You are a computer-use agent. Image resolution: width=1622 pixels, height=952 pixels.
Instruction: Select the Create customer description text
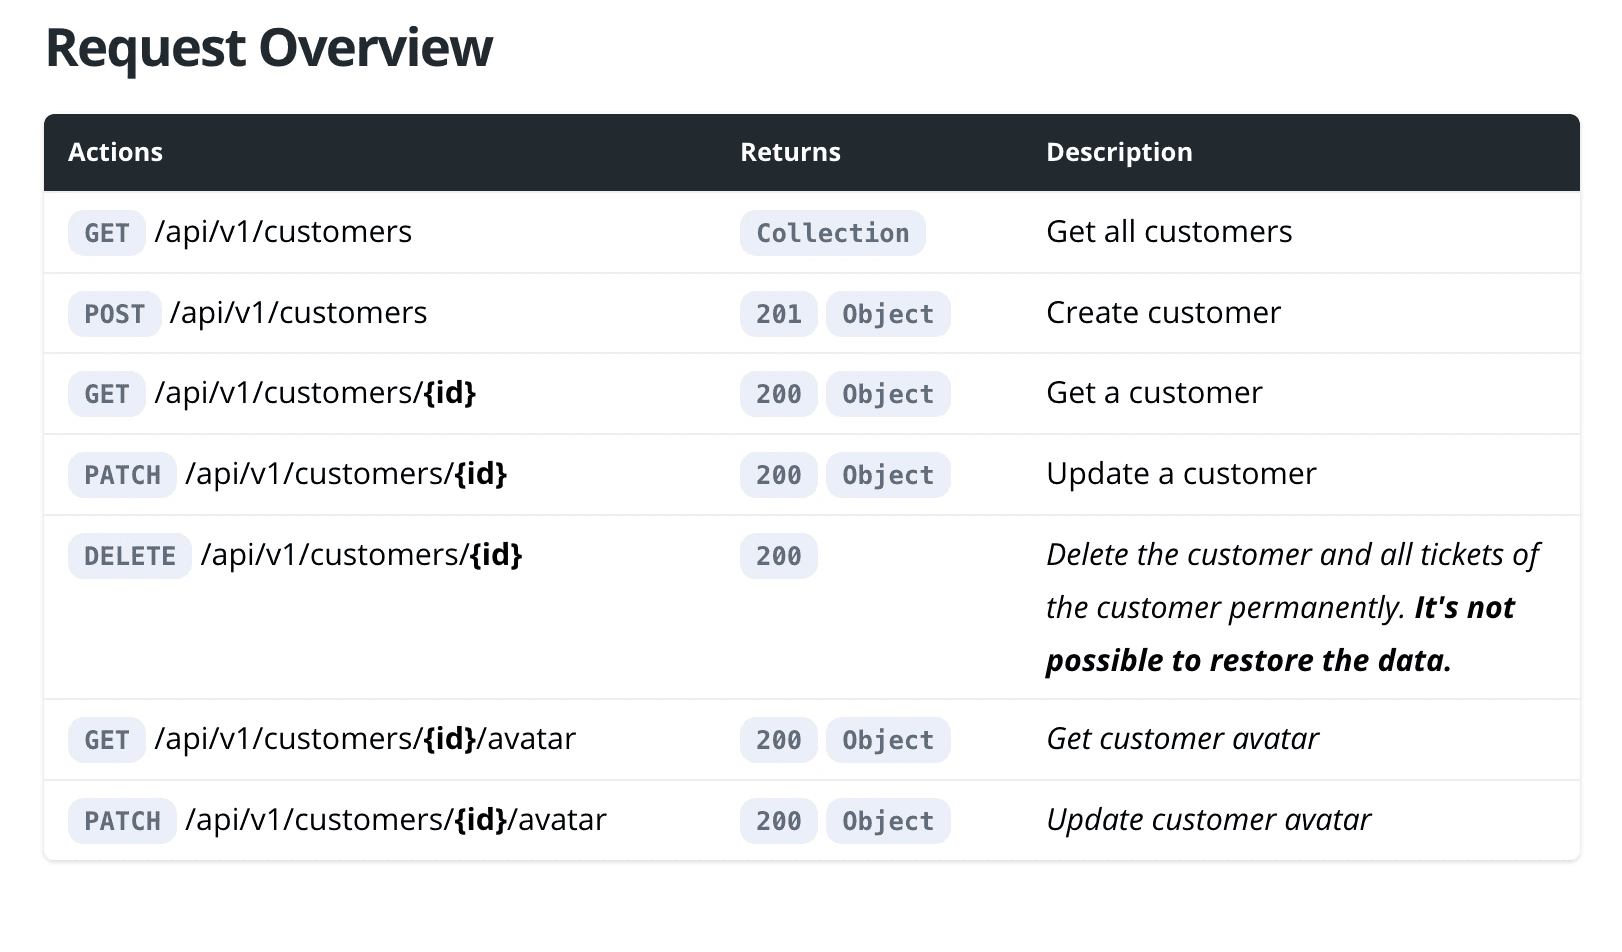1163,313
